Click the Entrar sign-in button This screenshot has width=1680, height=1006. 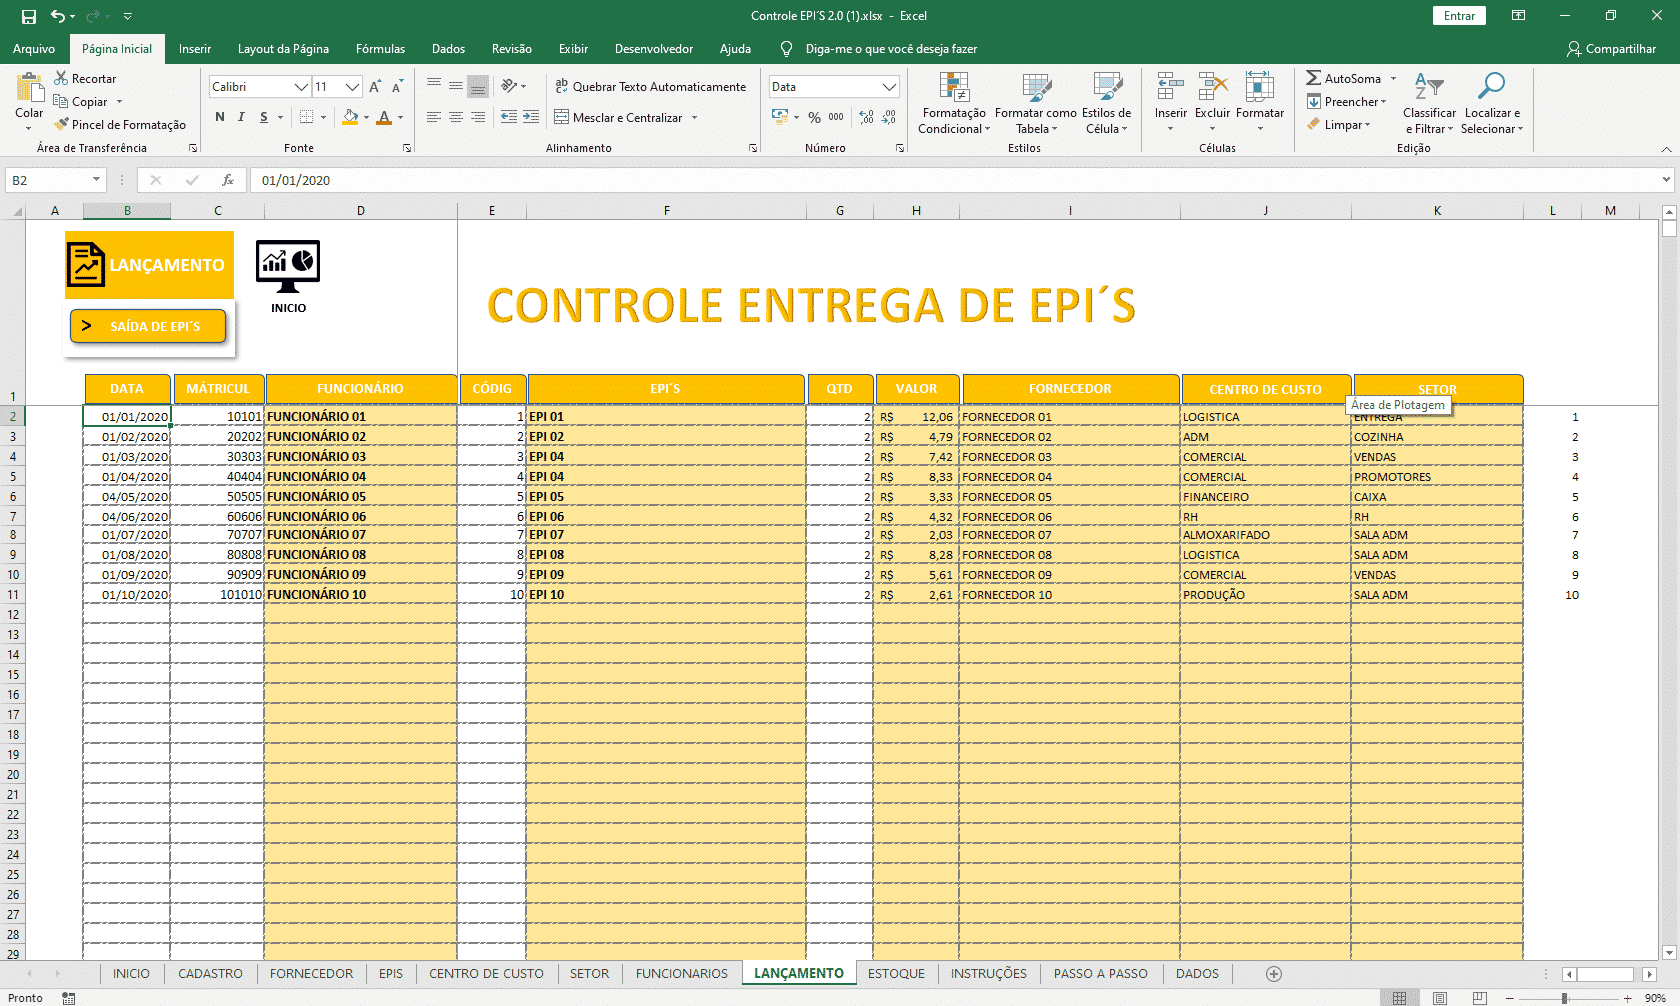[x=1459, y=16]
